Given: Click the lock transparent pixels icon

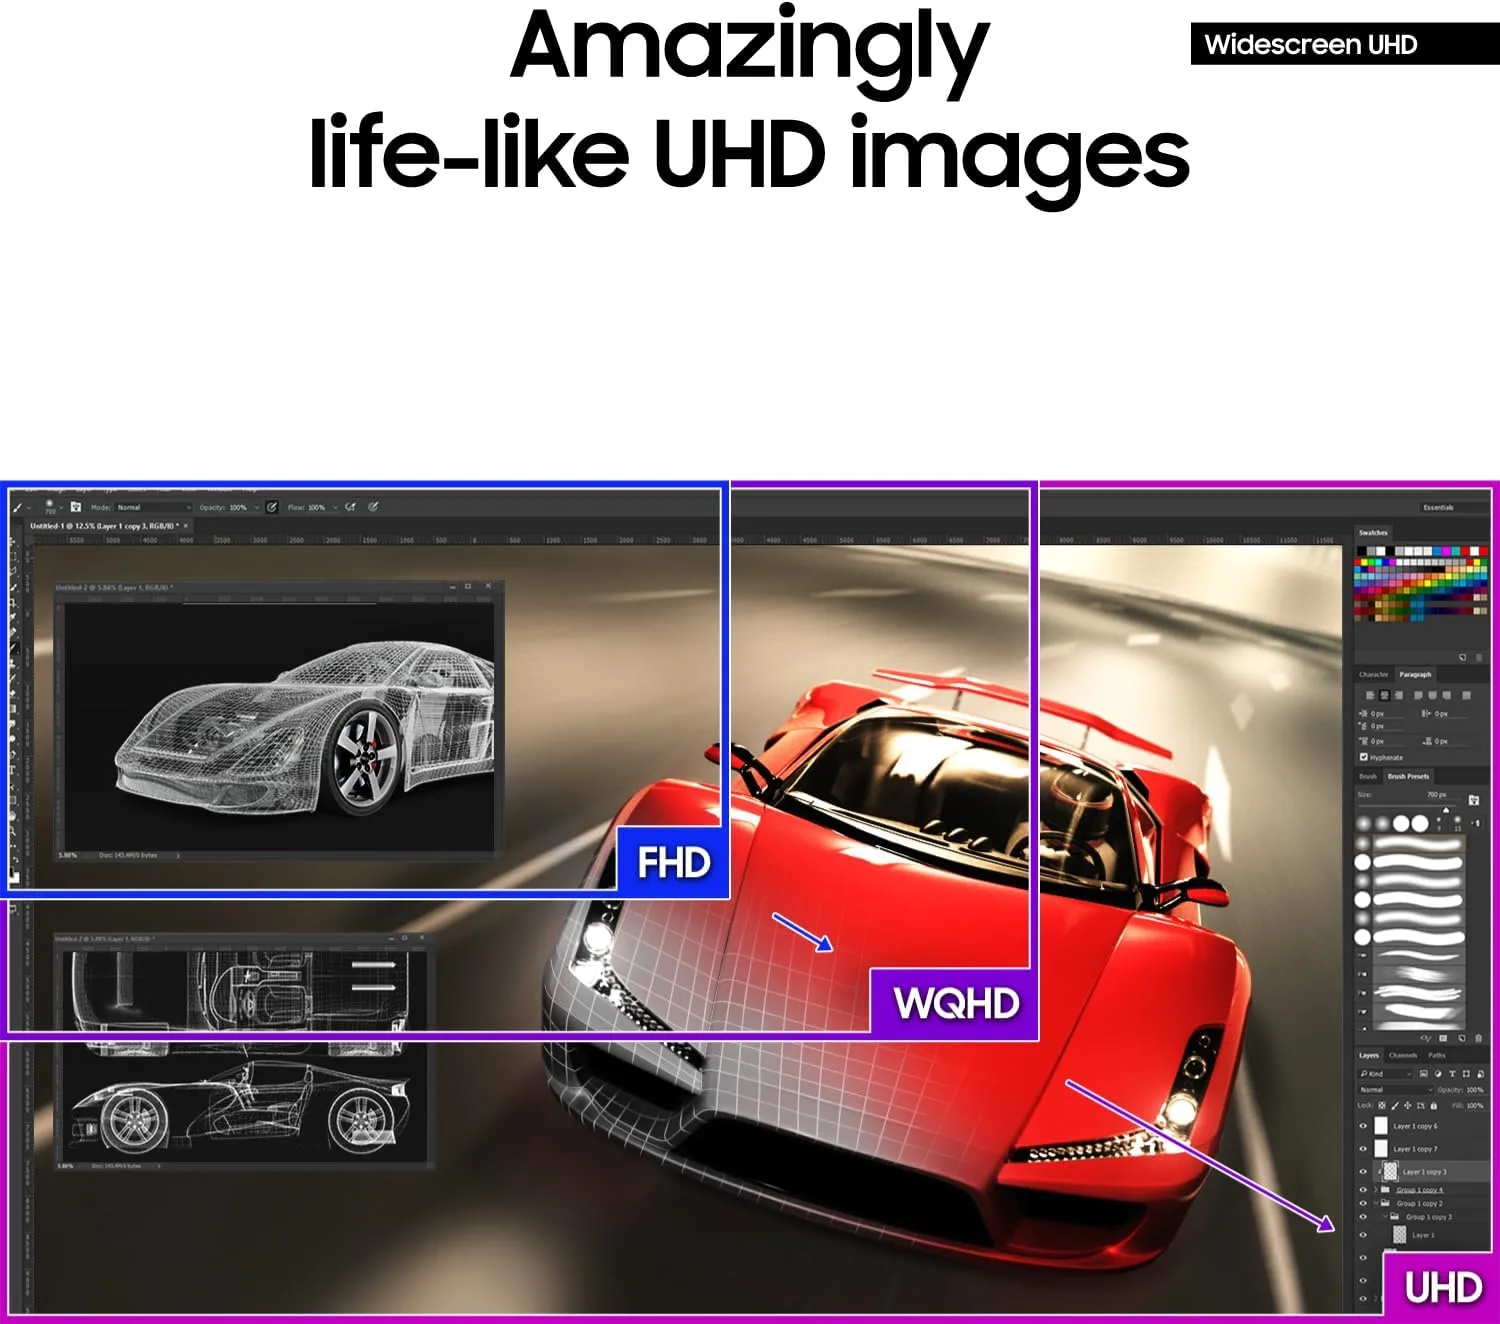Looking at the screenshot, I should 1382,1105.
